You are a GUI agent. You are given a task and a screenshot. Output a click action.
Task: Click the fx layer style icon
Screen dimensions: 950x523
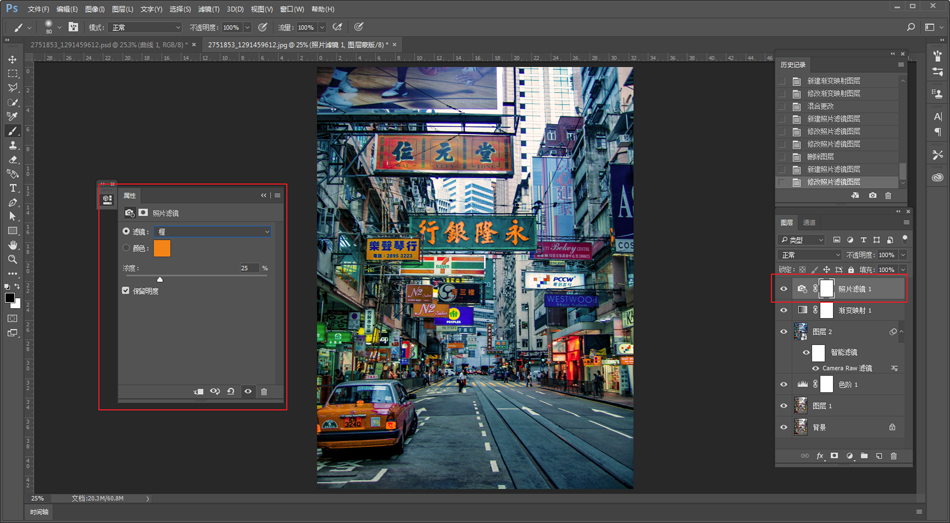pos(820,456)
